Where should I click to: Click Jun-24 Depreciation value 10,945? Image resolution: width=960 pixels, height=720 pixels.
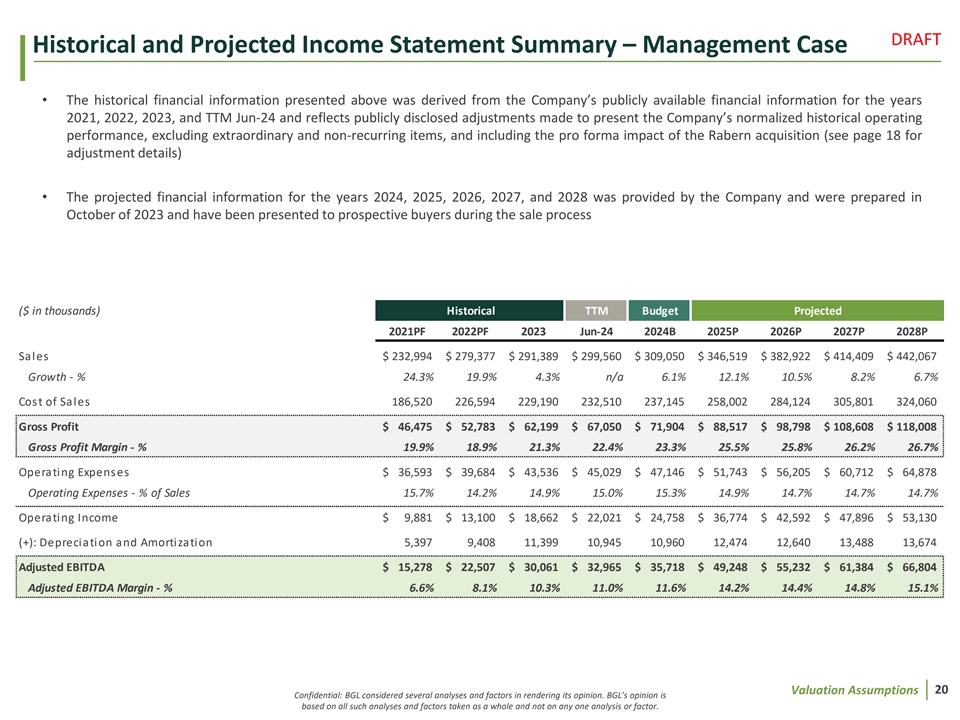(x=604, y=542)
